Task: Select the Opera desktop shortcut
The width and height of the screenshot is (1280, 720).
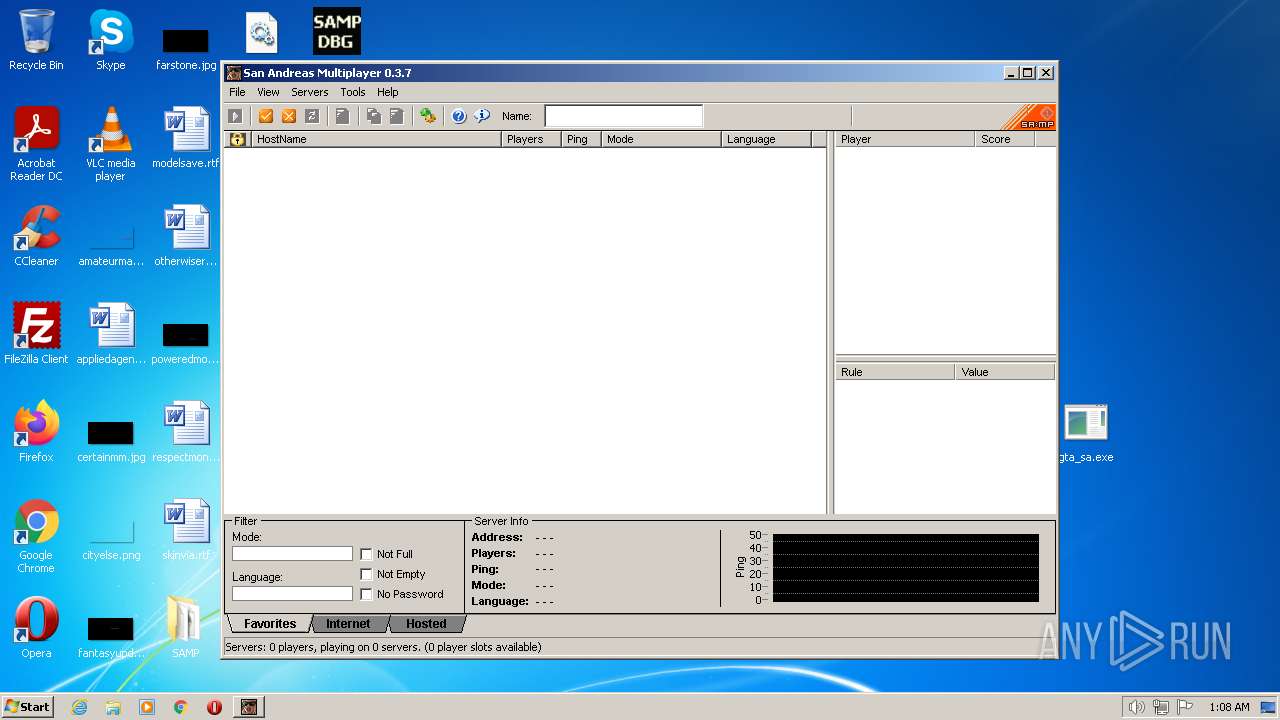Action: 36,628
